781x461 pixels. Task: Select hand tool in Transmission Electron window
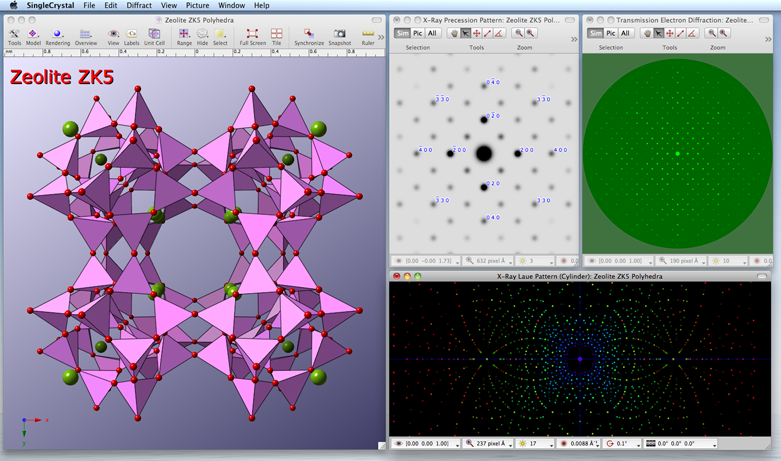pos(647,33)
